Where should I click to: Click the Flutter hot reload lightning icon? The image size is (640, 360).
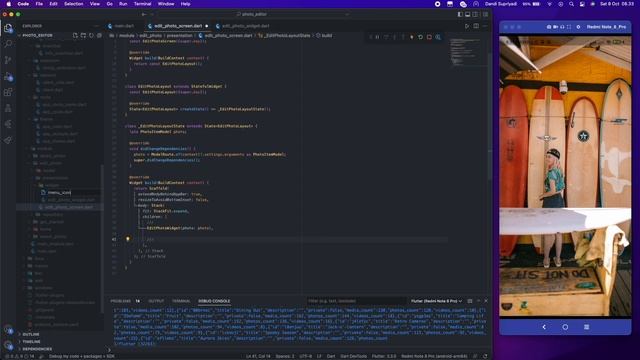tap(411, 37)
